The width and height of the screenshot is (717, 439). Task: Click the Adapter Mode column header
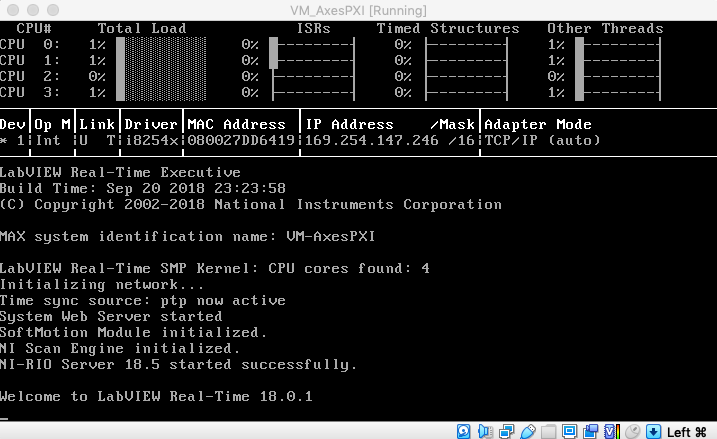(x=538, y=124)
